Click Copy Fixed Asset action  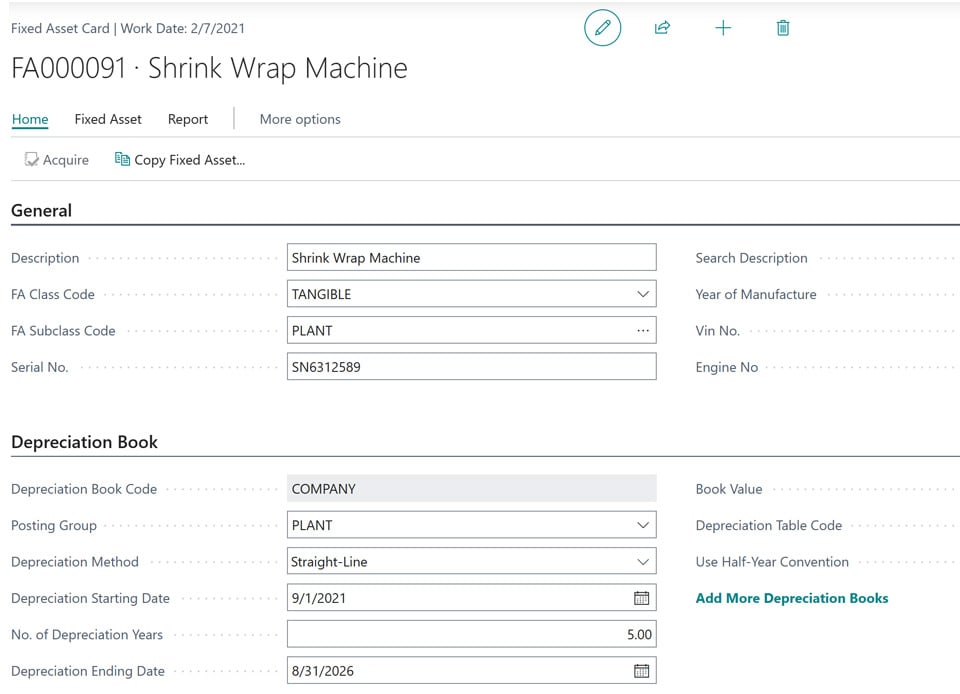(x=180, y=160)
